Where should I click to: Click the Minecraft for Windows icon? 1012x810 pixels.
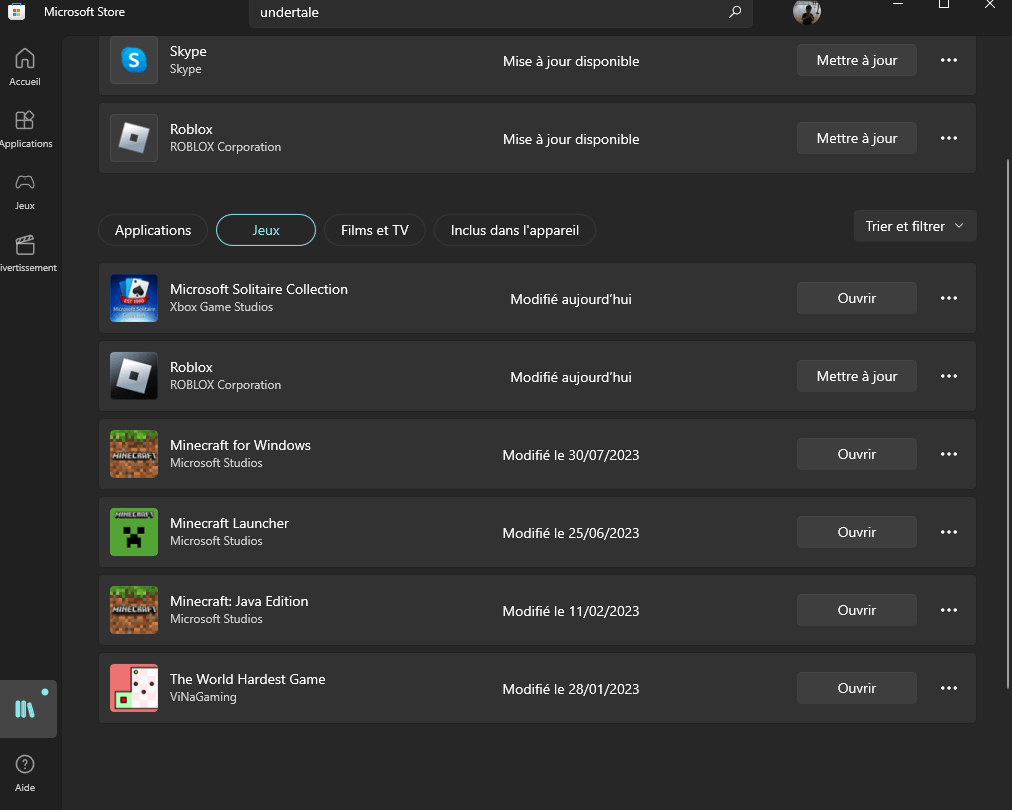134,454
